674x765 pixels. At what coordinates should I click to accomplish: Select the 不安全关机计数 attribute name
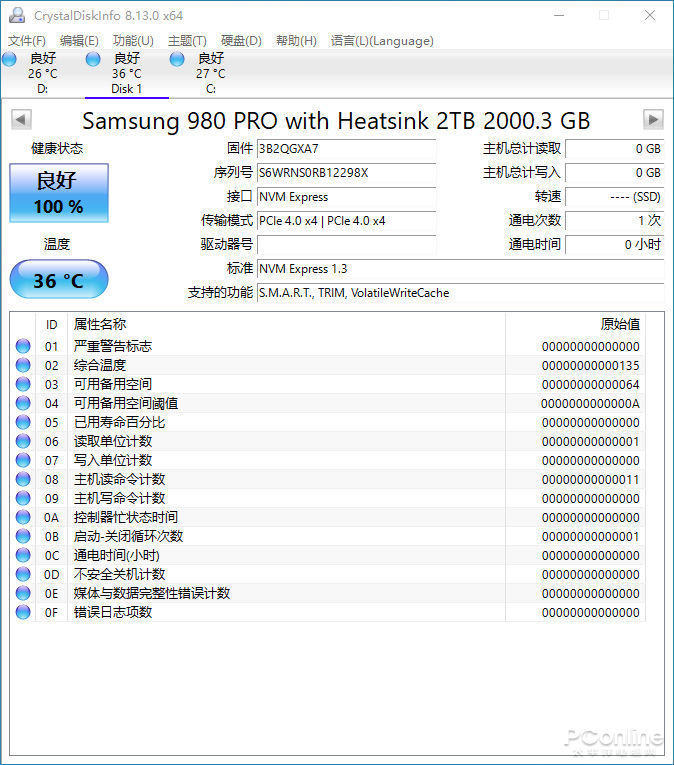pos(120,574)
